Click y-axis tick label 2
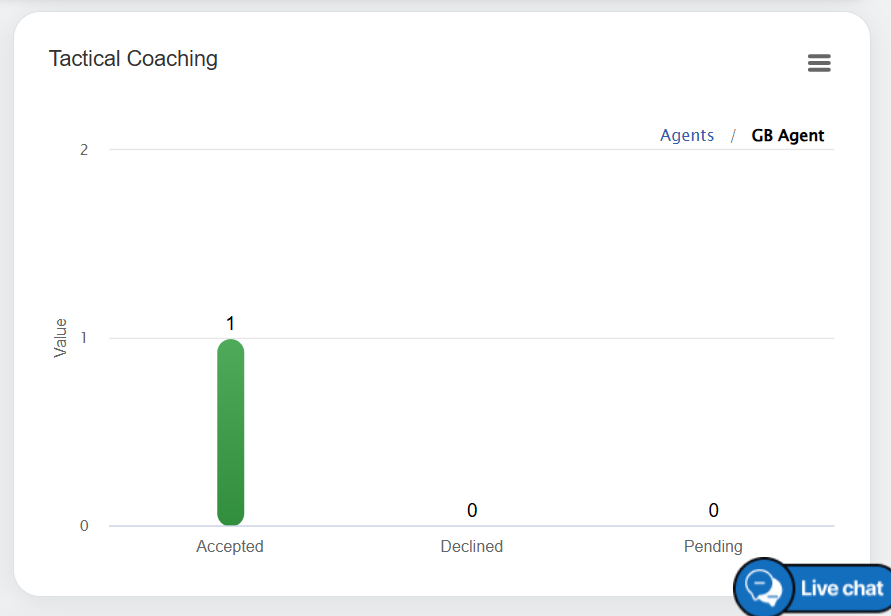Screen dimensions: 891x616 coord(84,150)
